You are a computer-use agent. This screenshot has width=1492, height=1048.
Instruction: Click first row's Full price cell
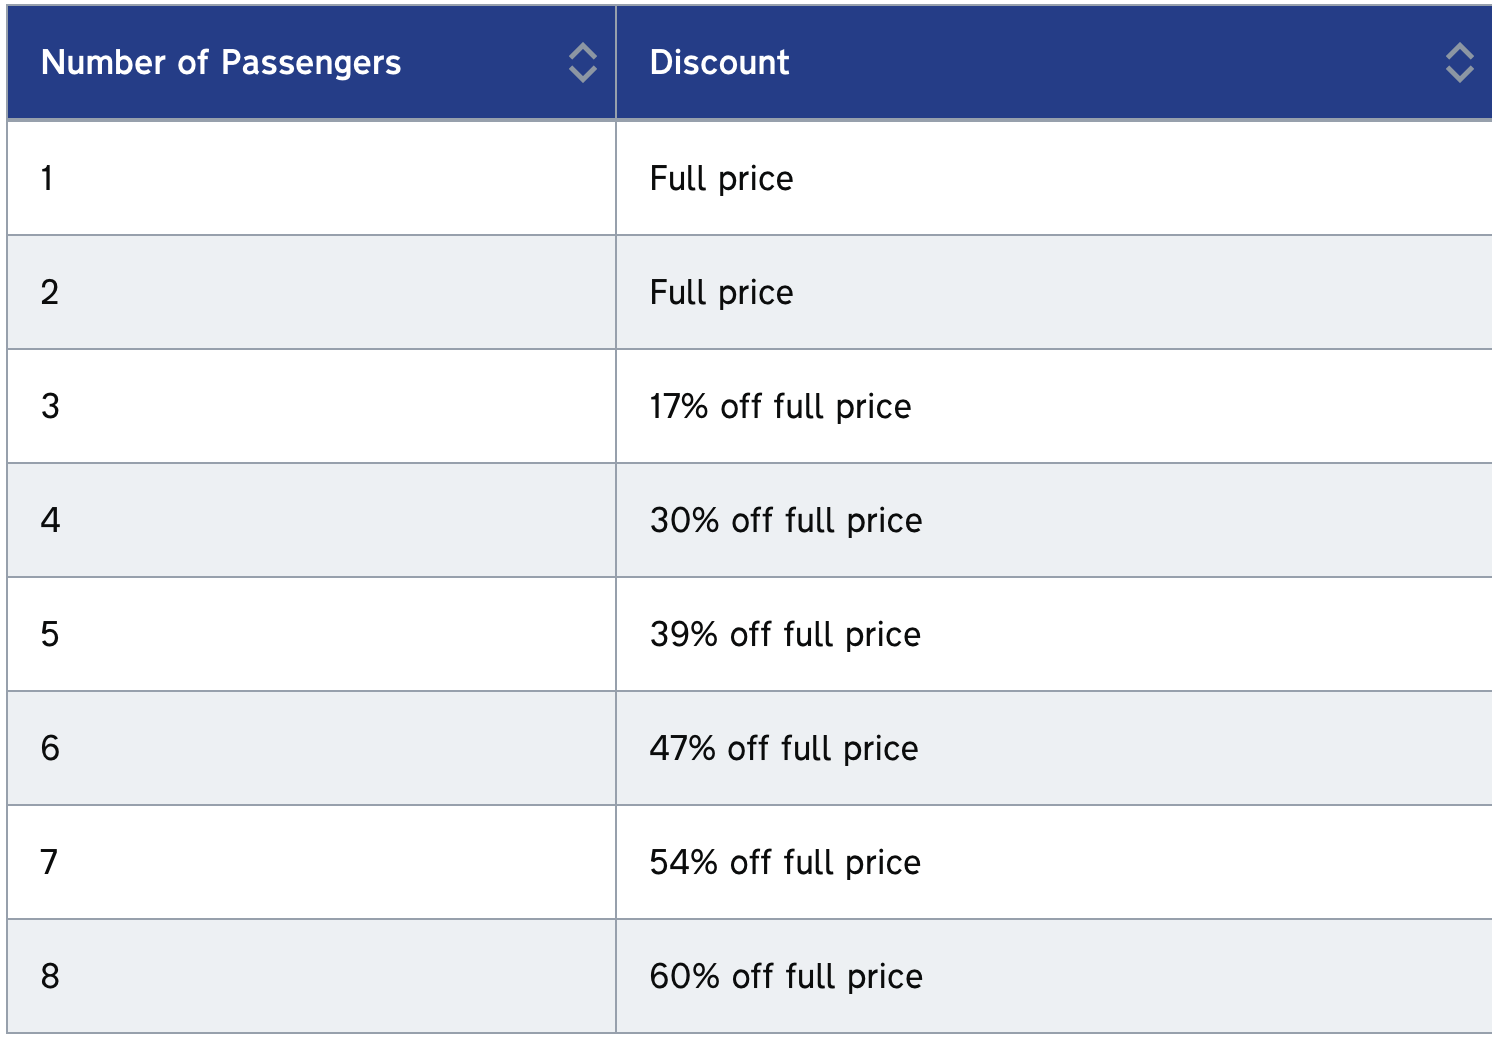721,179
